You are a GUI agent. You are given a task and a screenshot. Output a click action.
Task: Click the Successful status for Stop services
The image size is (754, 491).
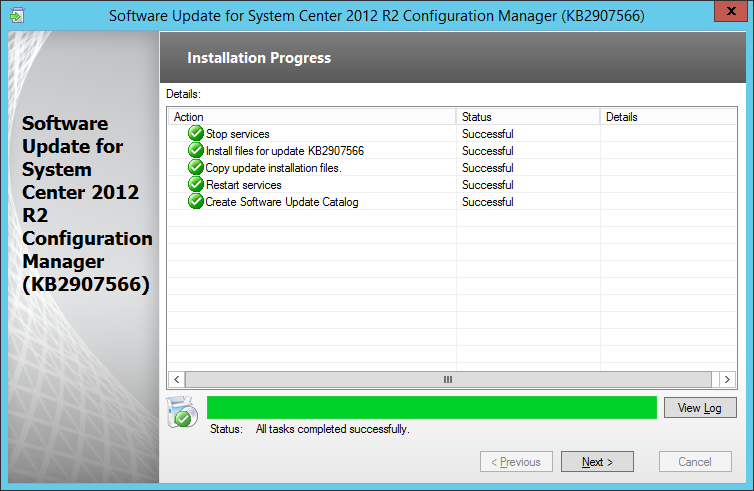click(x=488, y=134)
